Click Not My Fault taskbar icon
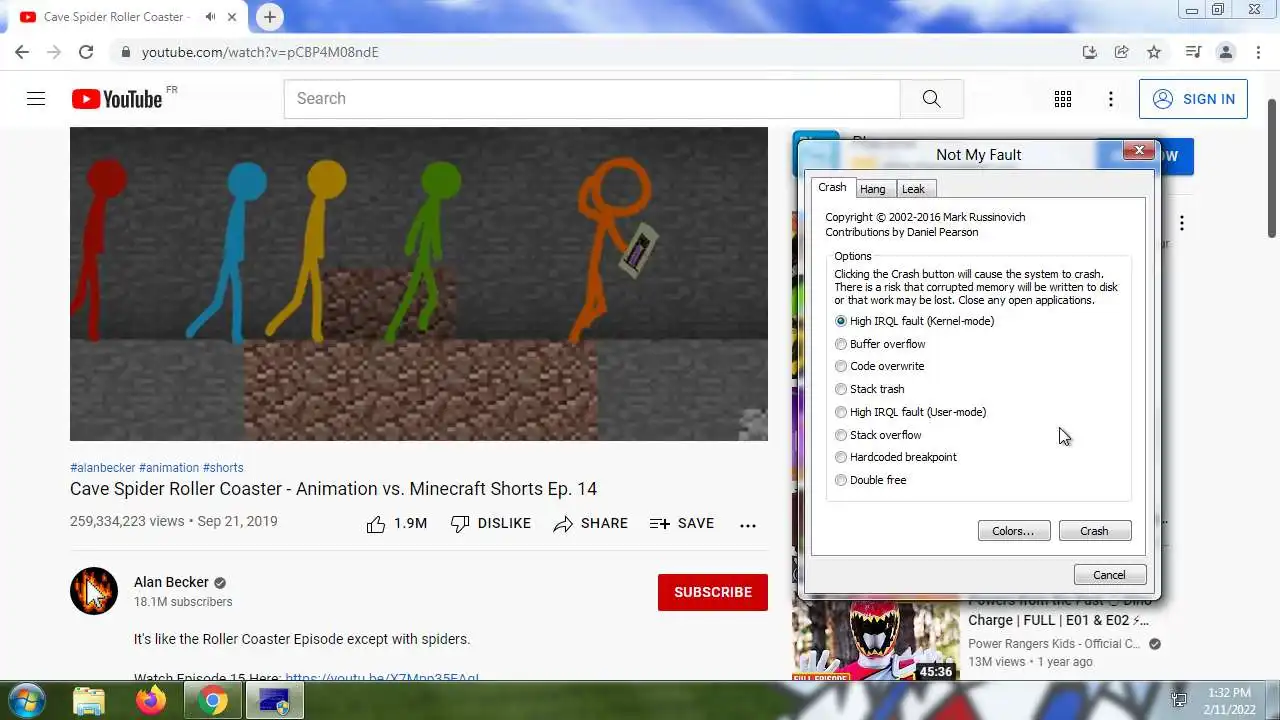 coord(274,701)
